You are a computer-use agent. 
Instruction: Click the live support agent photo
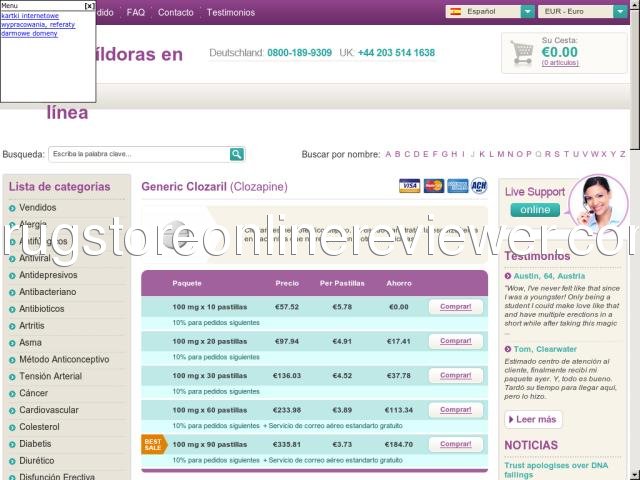598,202
